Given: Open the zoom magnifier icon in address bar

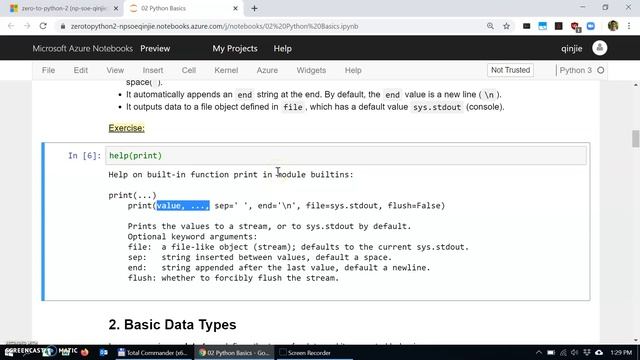Looking at the screenshot, I should pos(490,26).
